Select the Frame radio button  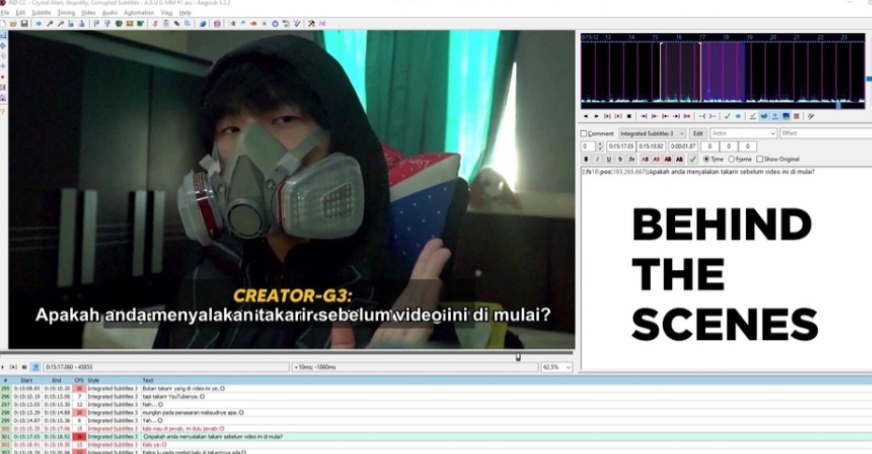coord(731,159)
